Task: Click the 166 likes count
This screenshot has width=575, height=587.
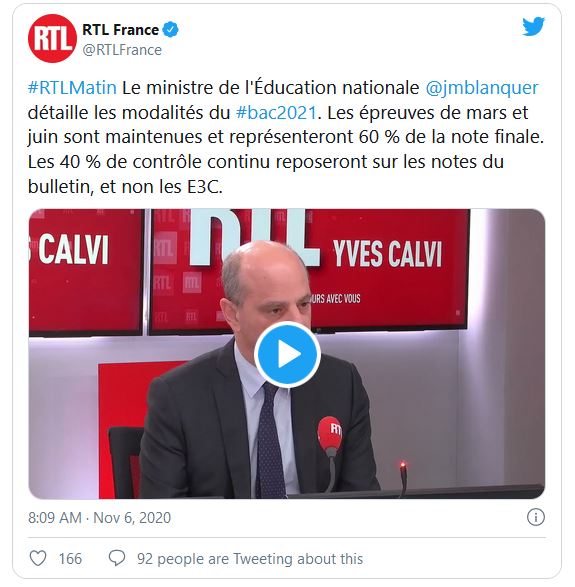Action: tap(70, 559)
